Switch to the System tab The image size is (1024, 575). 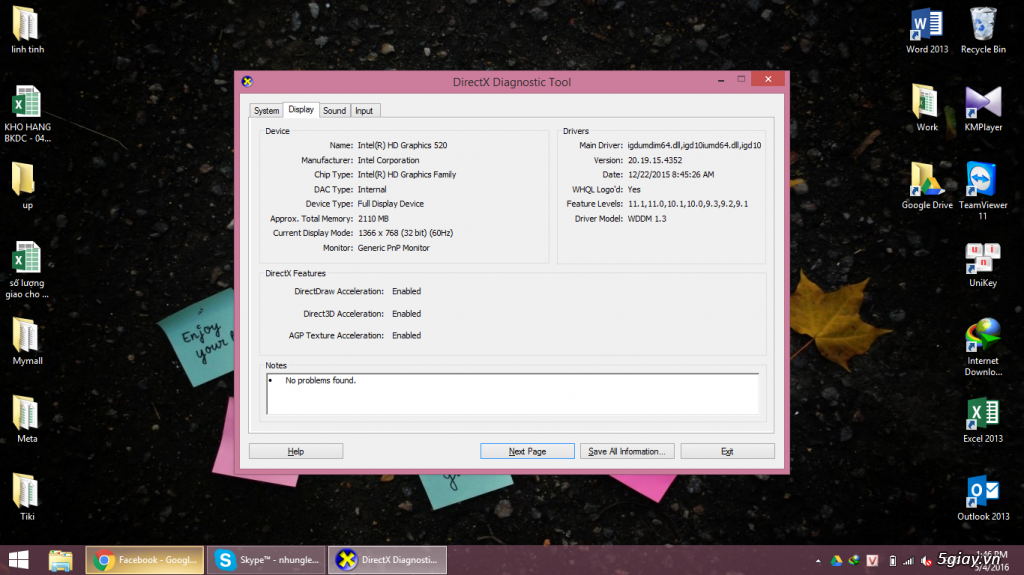(266, 111)
